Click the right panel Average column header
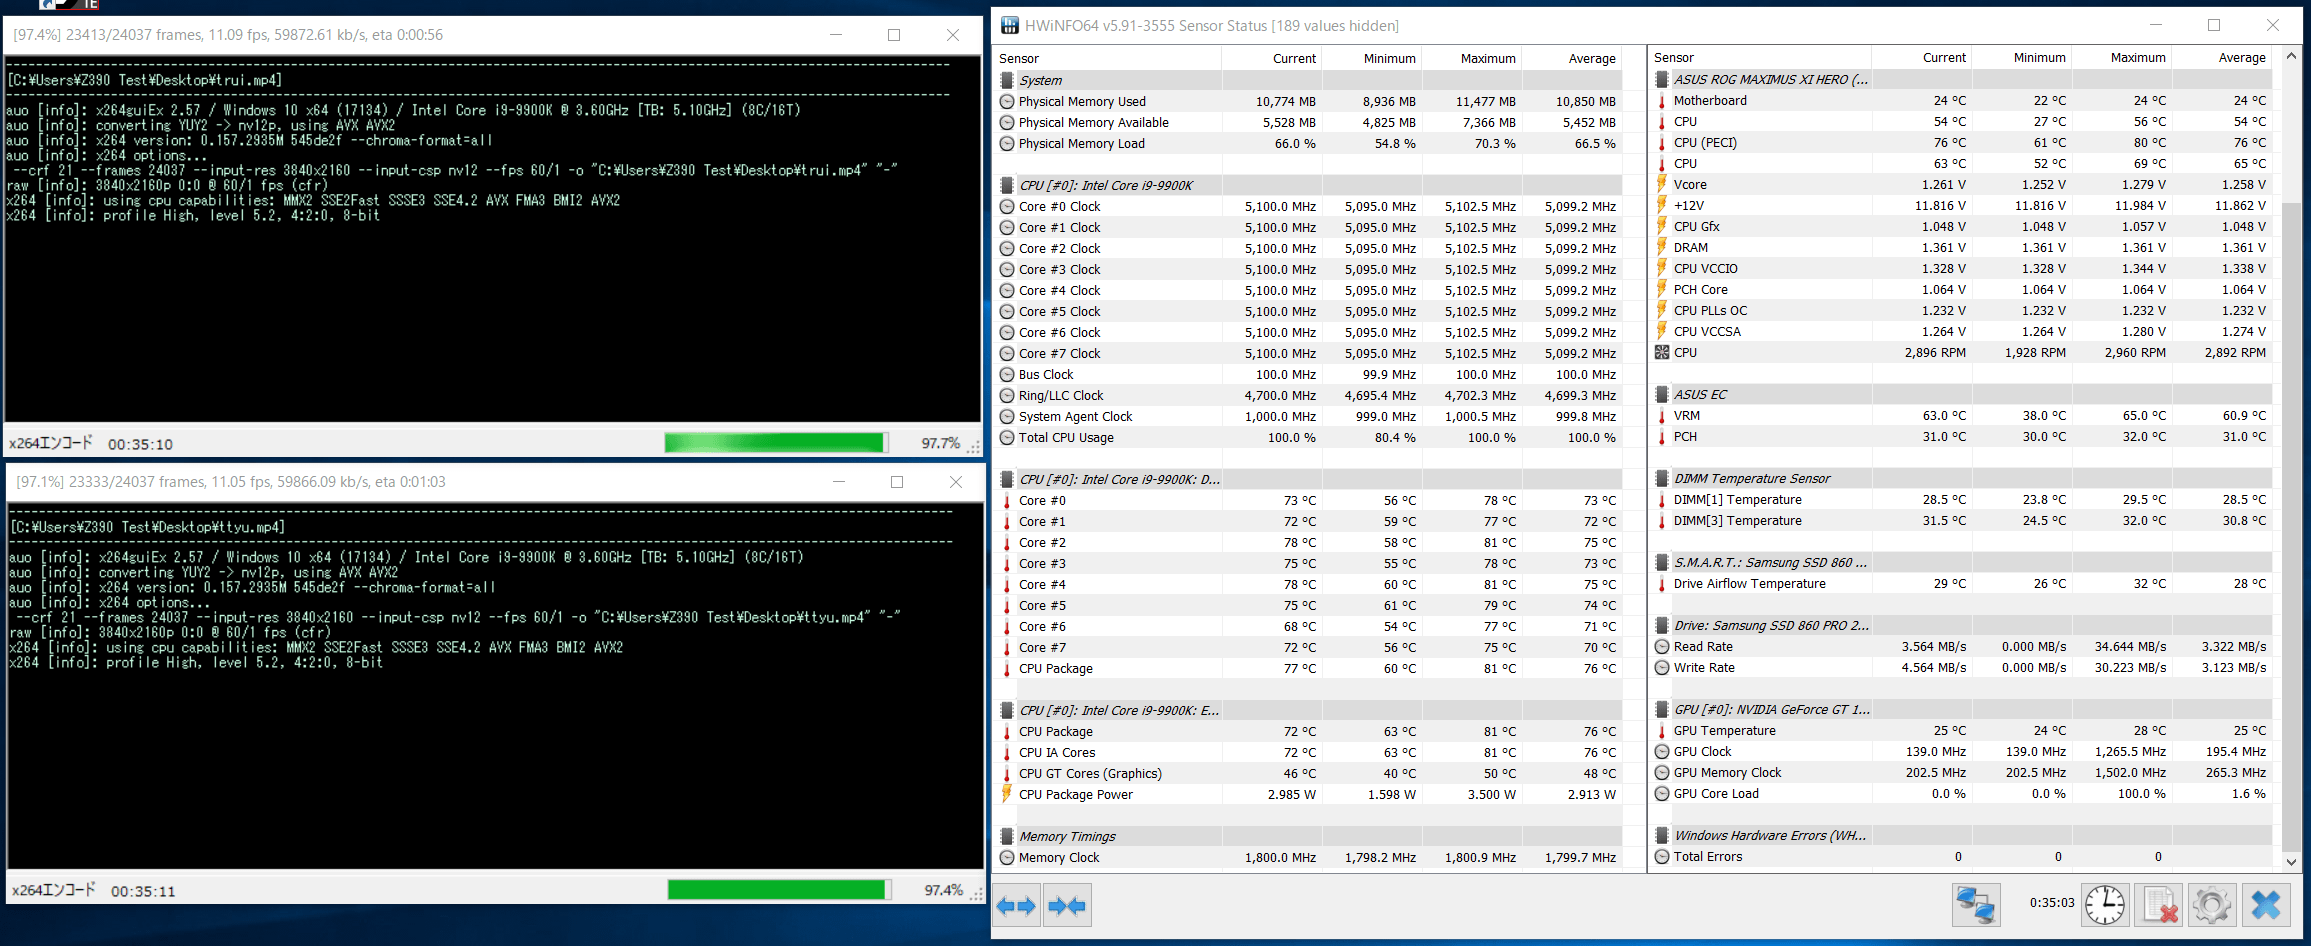This screenshot has width=2311, height=946. click(2221, 57)
